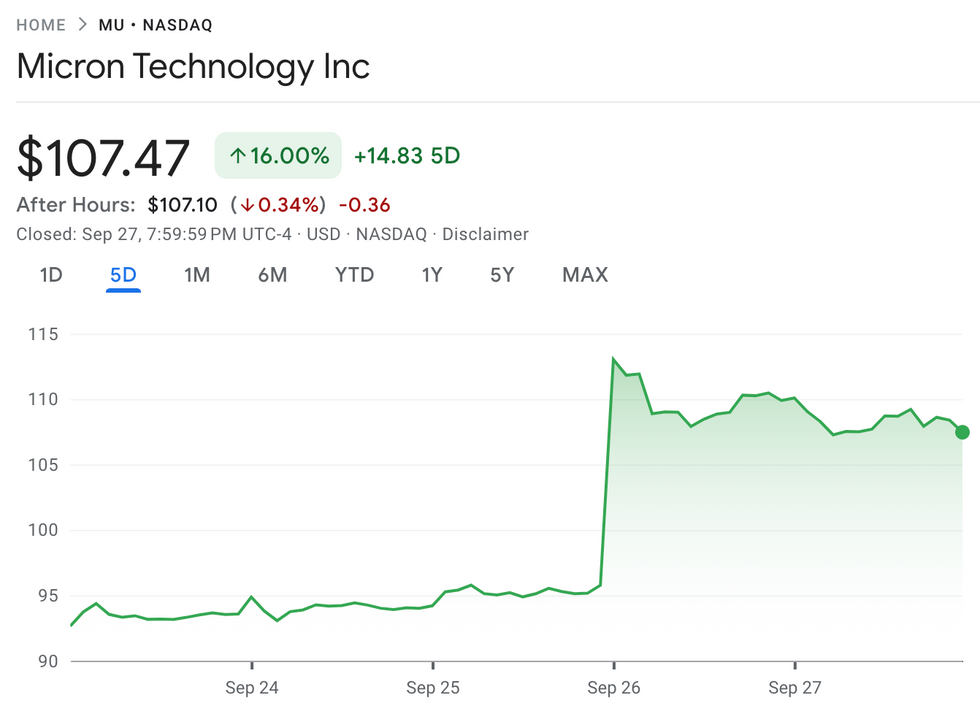
Task: Click the Sep 24 date label on axis
Action: 253,688
